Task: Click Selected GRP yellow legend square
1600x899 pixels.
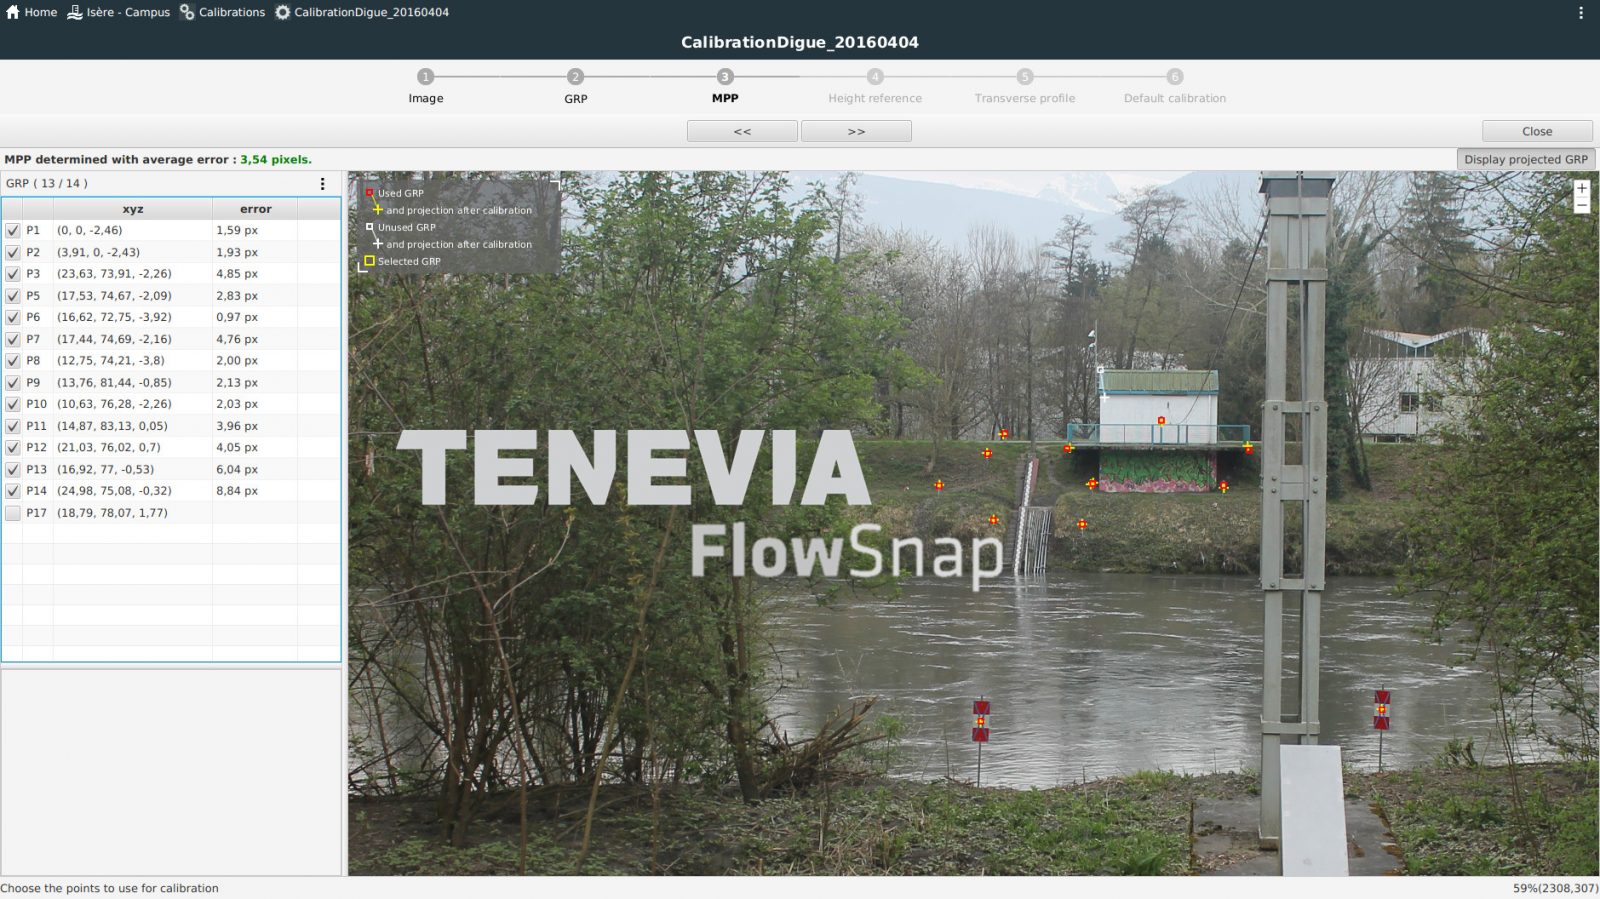Action: 369,261
